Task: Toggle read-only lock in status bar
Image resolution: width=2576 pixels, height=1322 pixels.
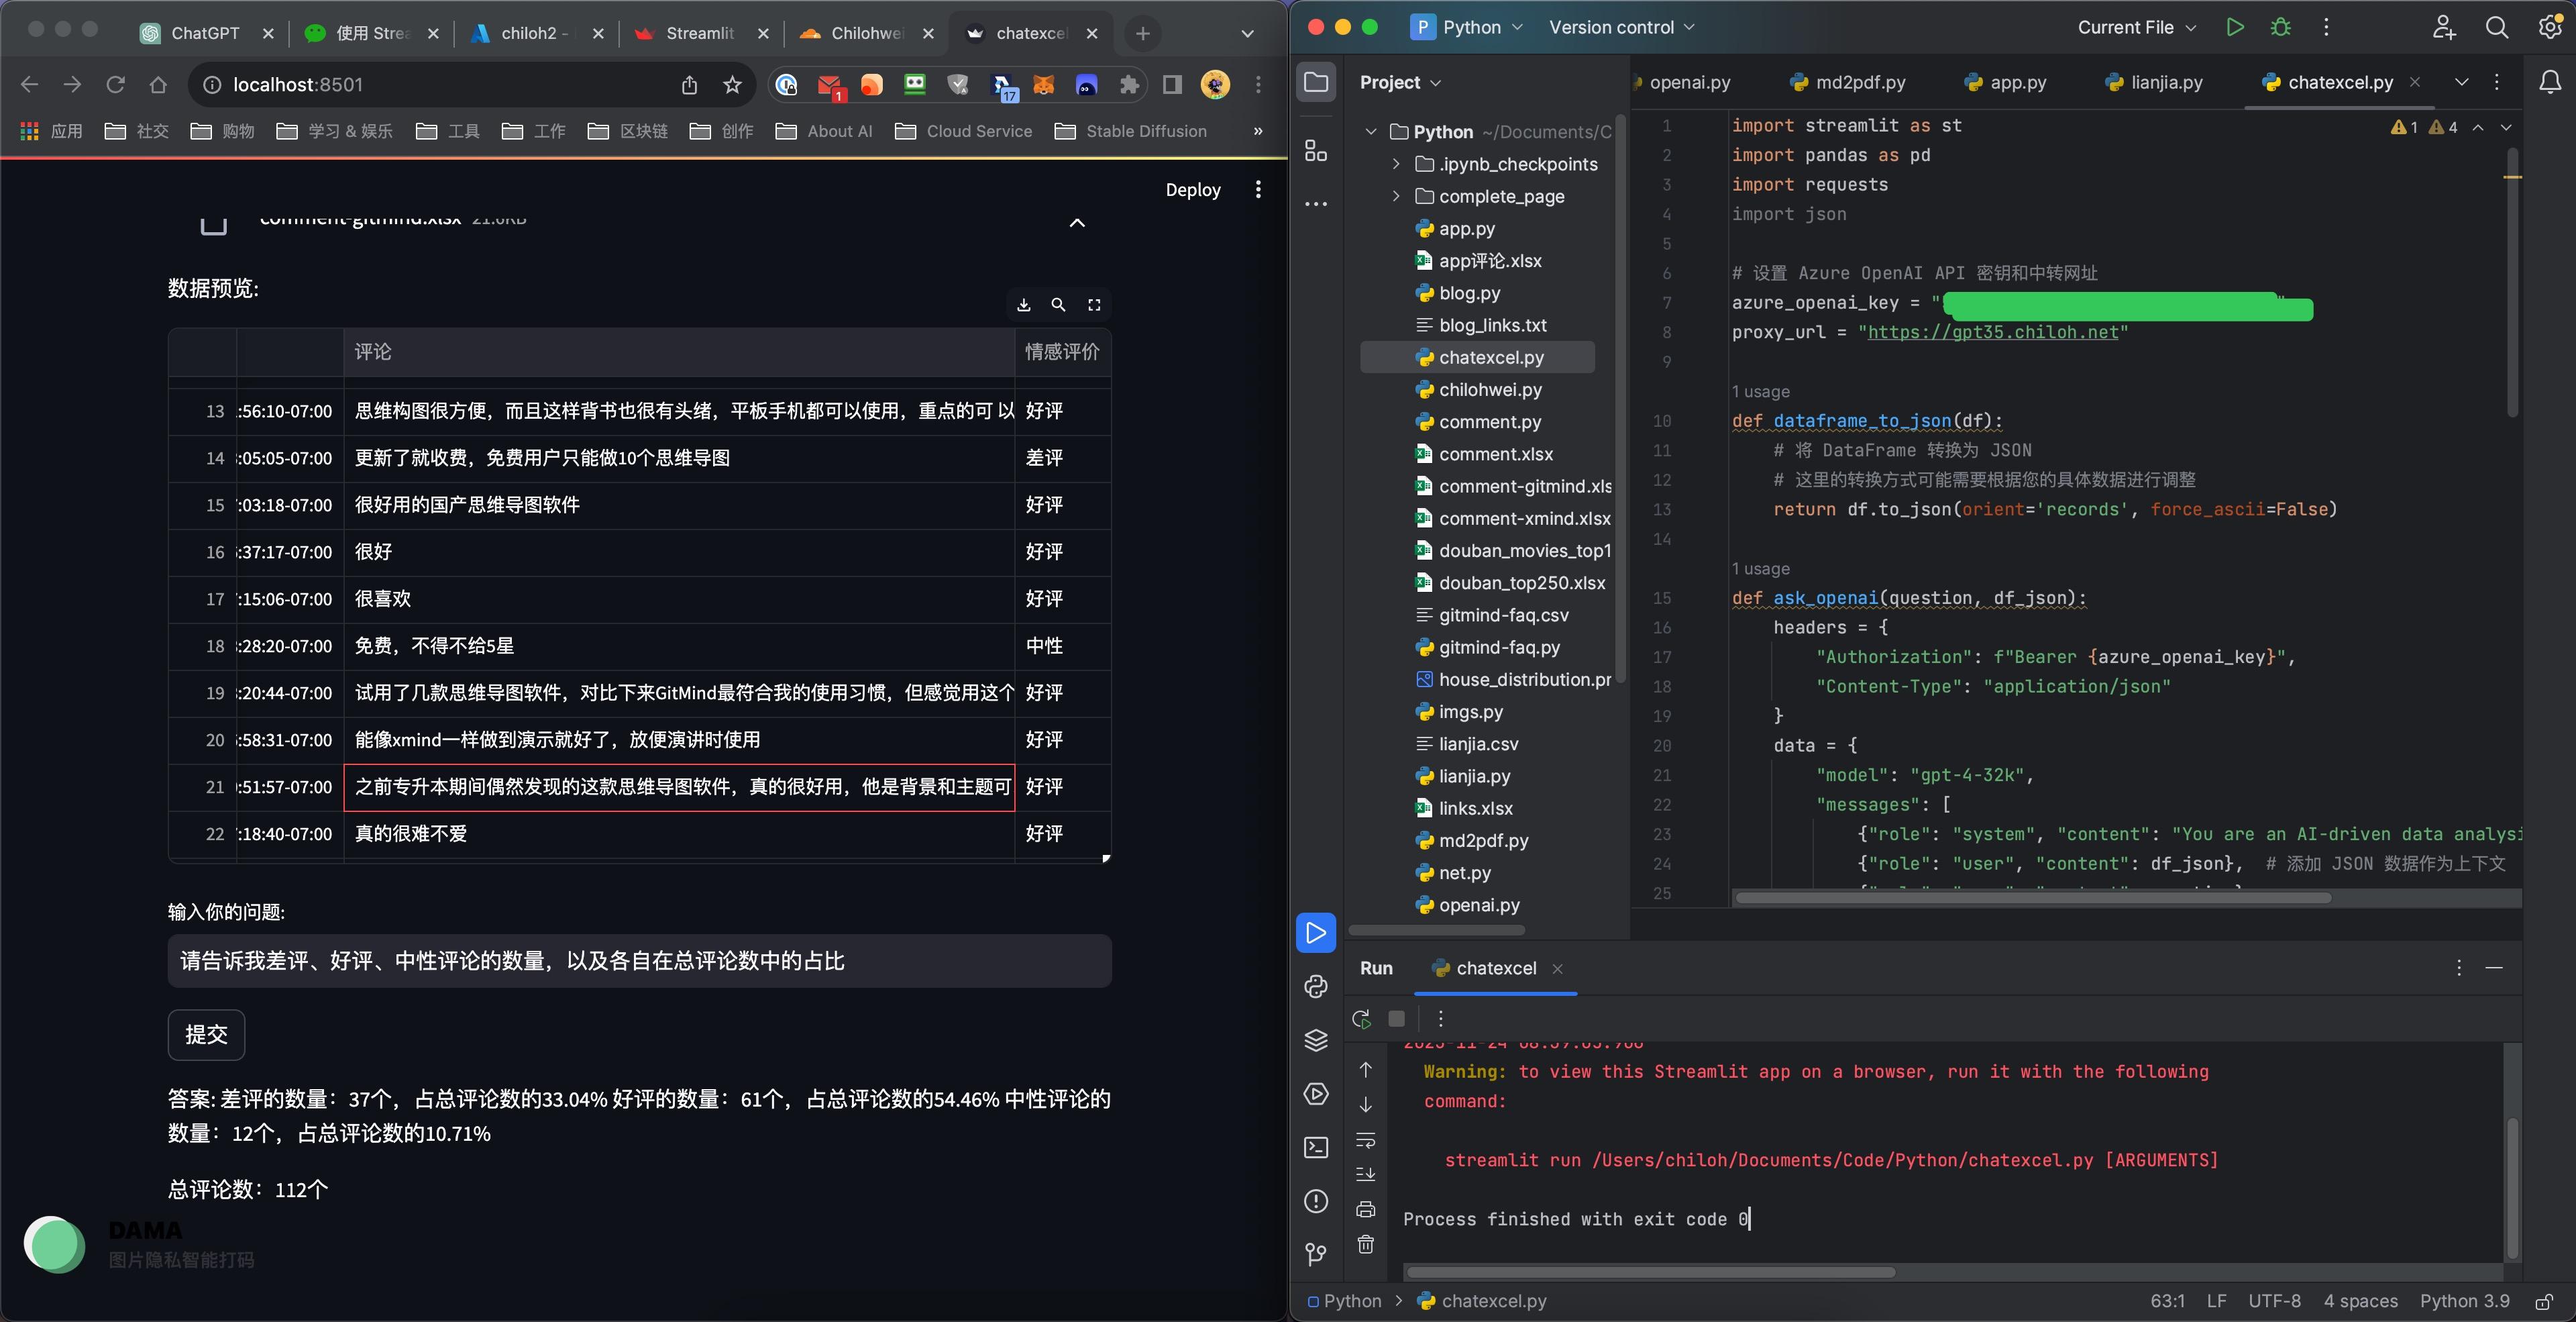Action: [2545, 1301]
